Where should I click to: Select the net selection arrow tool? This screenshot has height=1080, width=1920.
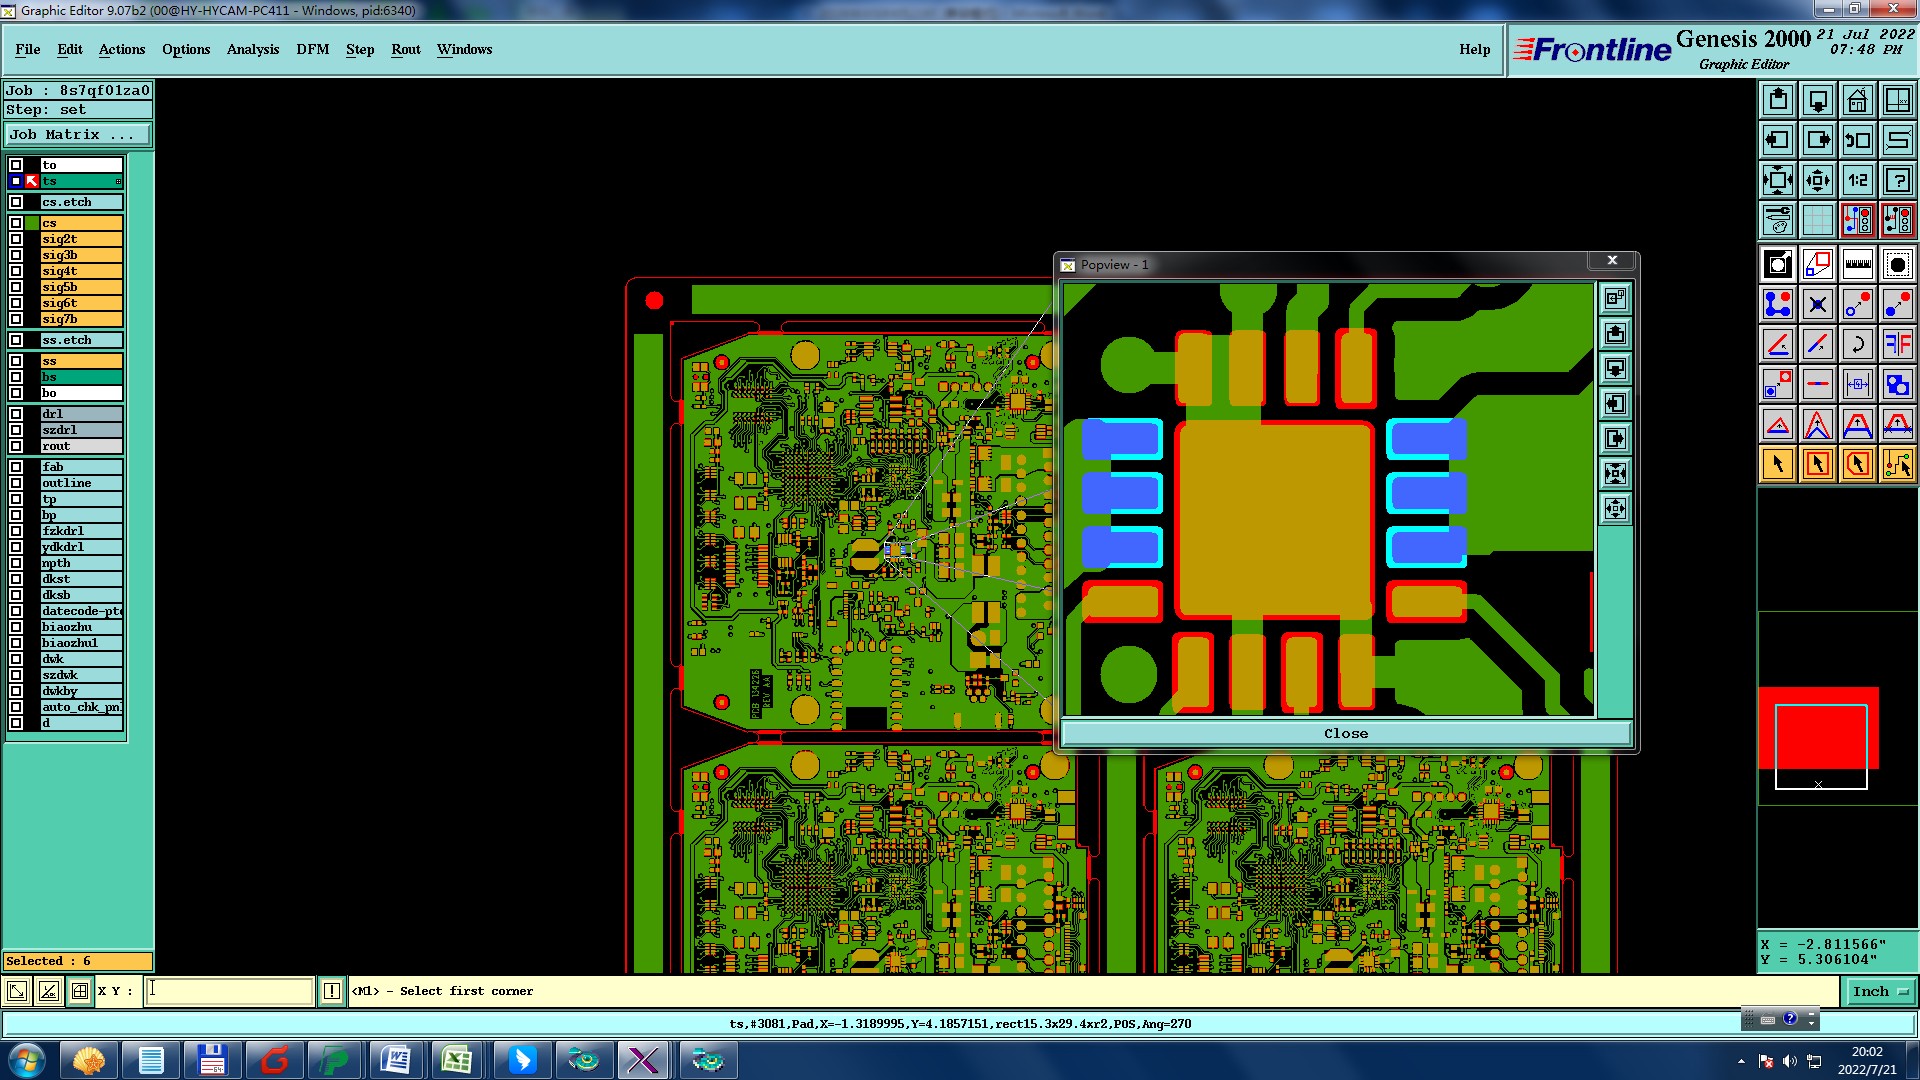click(x=1897, y=464)
